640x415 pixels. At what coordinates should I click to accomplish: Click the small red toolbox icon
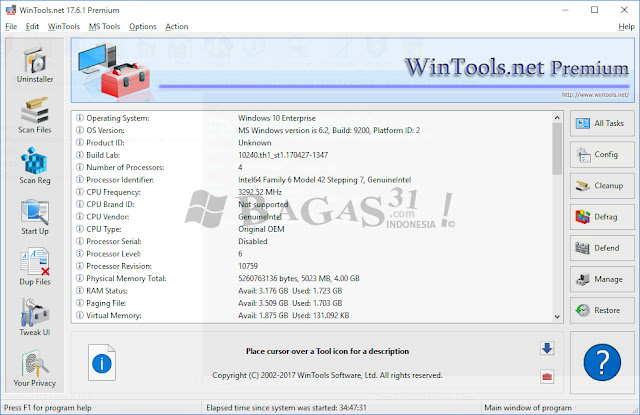pos(547,376)
